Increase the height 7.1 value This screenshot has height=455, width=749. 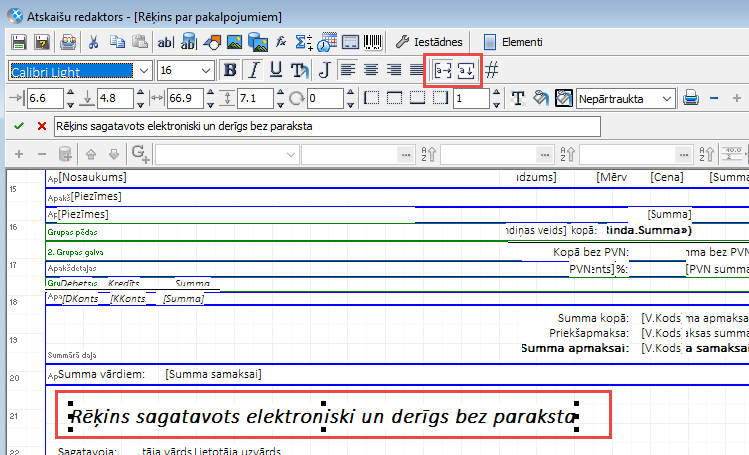point(280,94)
